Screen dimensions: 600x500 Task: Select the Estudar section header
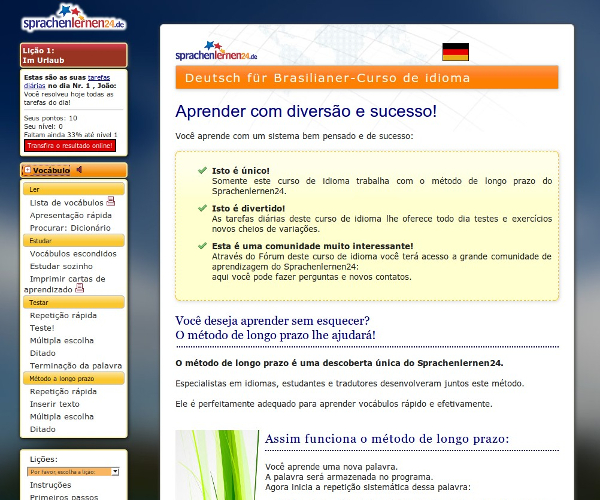[73, 240]
